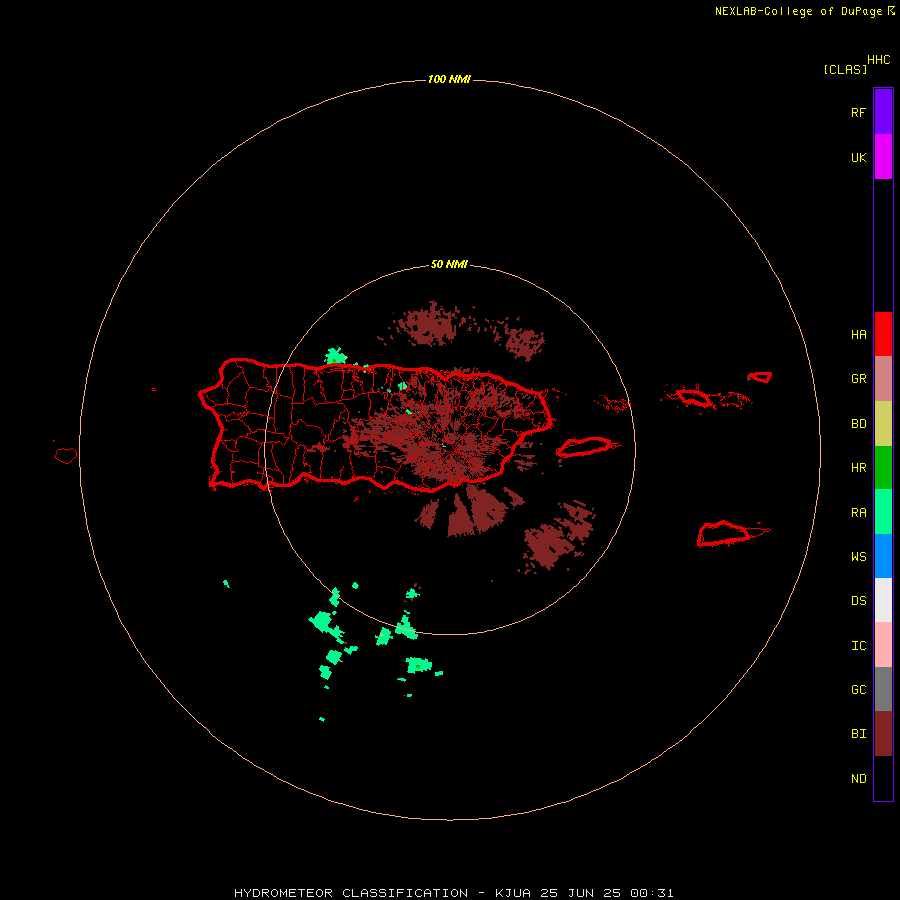Viewport: 900px width, 900px height.
Task: Click the IC light pink legend swatch
Action: pos(883,645)
